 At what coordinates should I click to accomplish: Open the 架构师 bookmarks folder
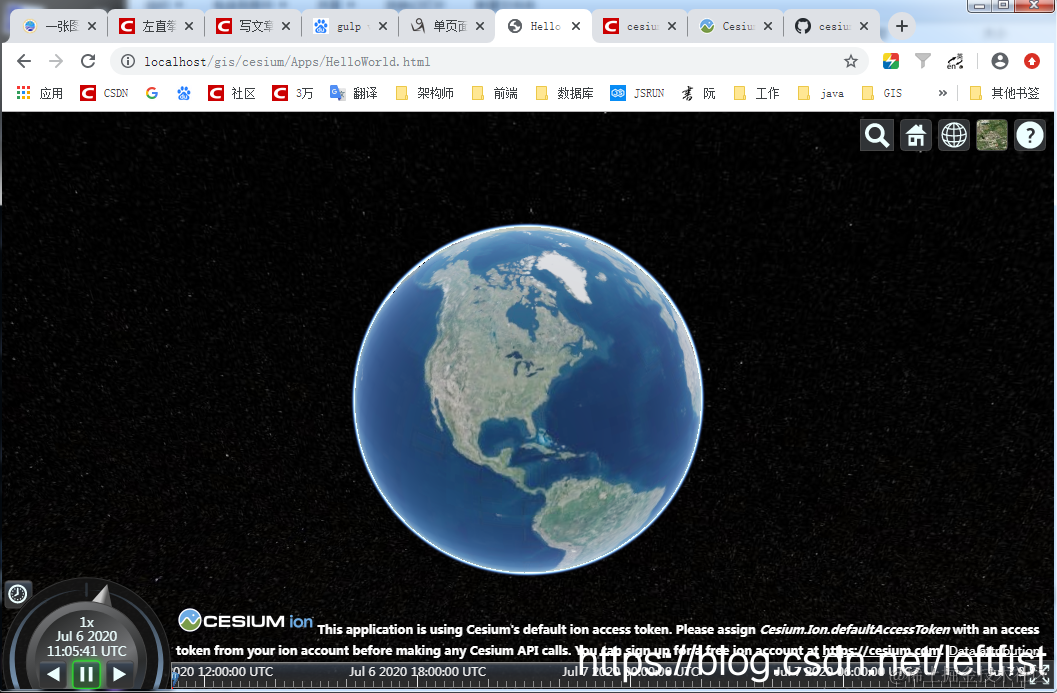click(x=425, y=93)
